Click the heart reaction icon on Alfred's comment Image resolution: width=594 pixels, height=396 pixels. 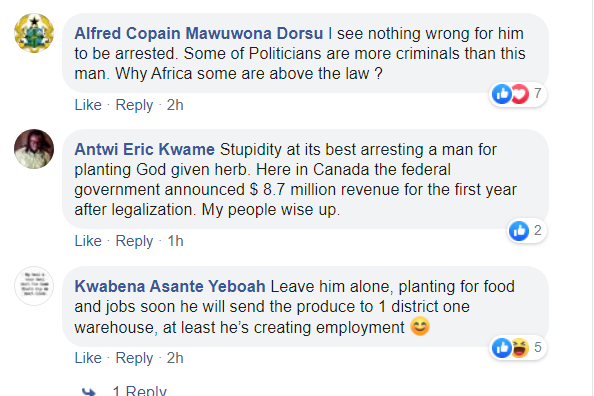[520, 94]
